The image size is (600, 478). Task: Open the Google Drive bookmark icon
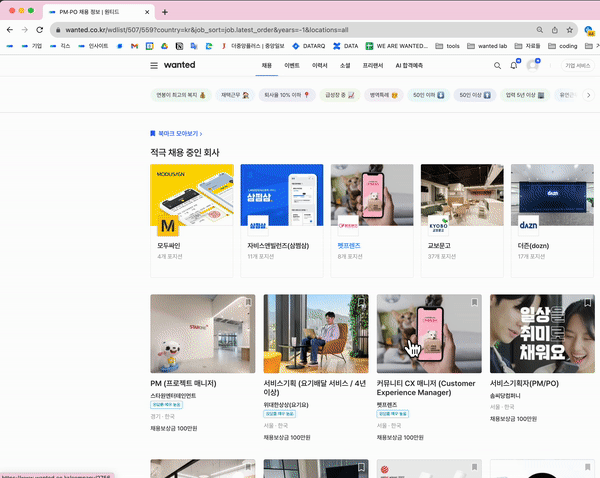(x=164, y=46)
